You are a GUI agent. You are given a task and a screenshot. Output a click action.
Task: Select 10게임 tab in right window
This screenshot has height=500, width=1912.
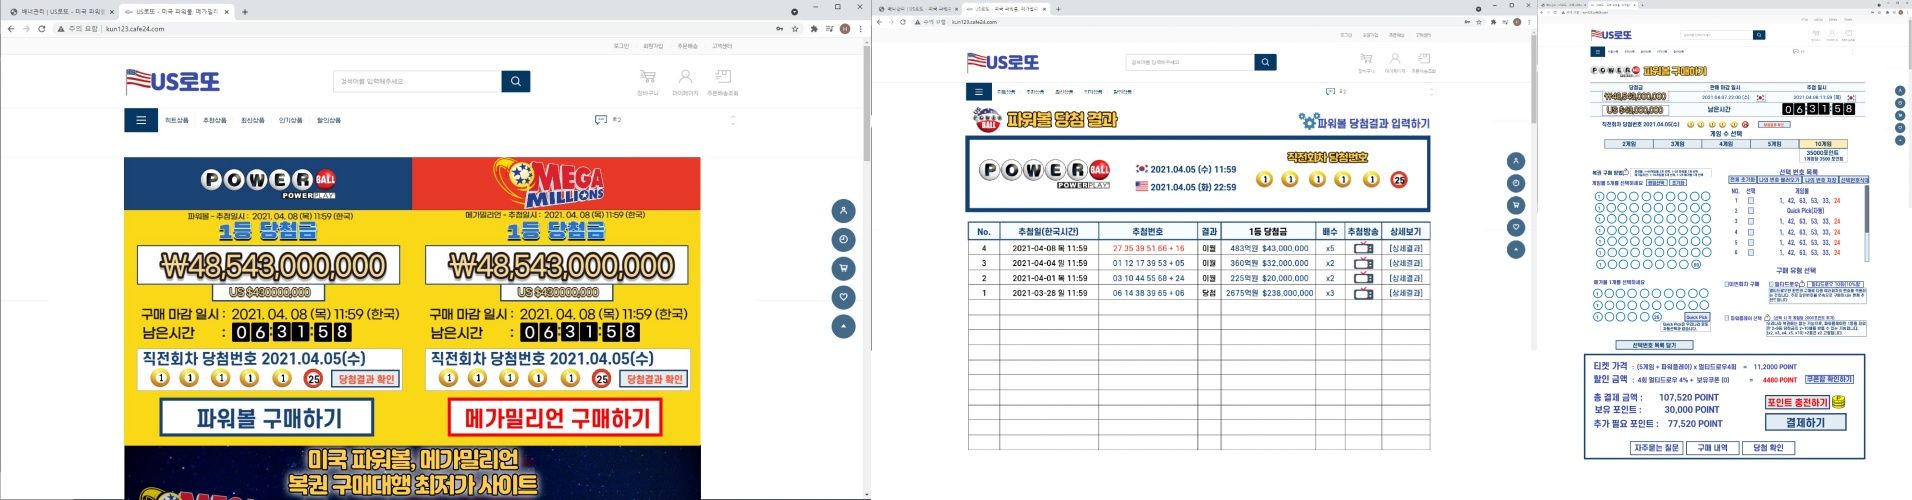click(x=1823, y=144)
